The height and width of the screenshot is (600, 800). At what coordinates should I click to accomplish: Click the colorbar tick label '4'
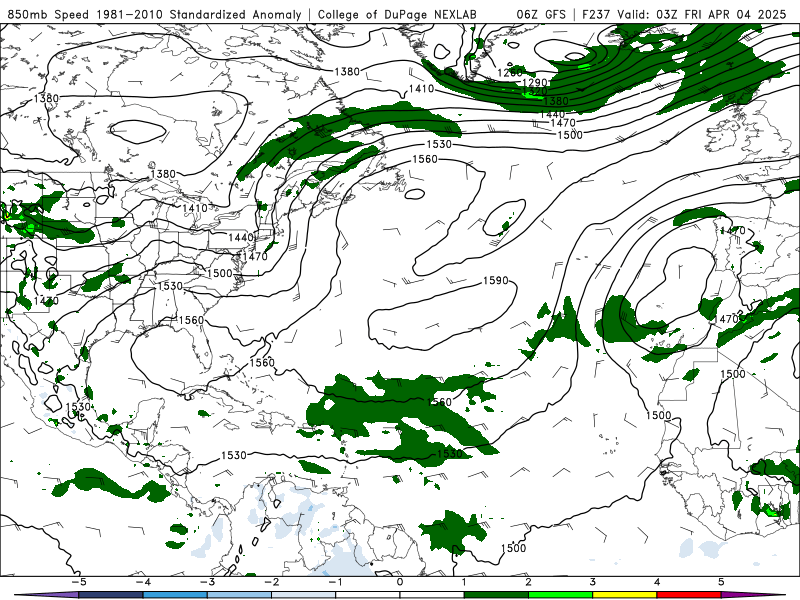pos(657,582)
